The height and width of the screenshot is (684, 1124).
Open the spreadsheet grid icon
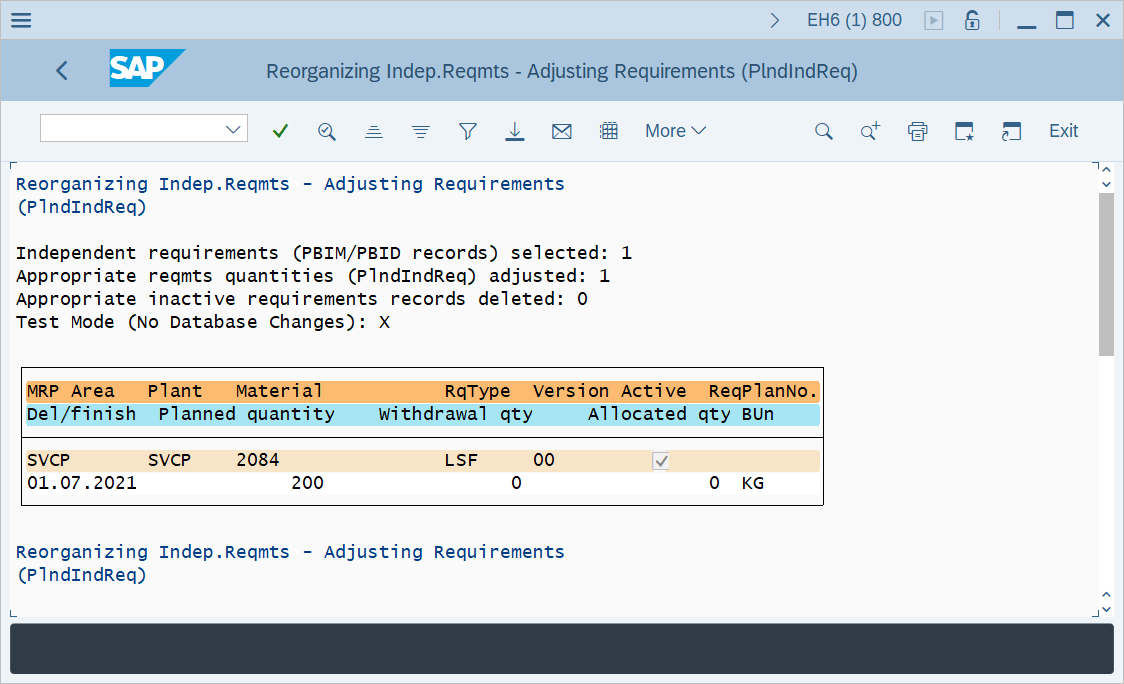coord(608,131)
